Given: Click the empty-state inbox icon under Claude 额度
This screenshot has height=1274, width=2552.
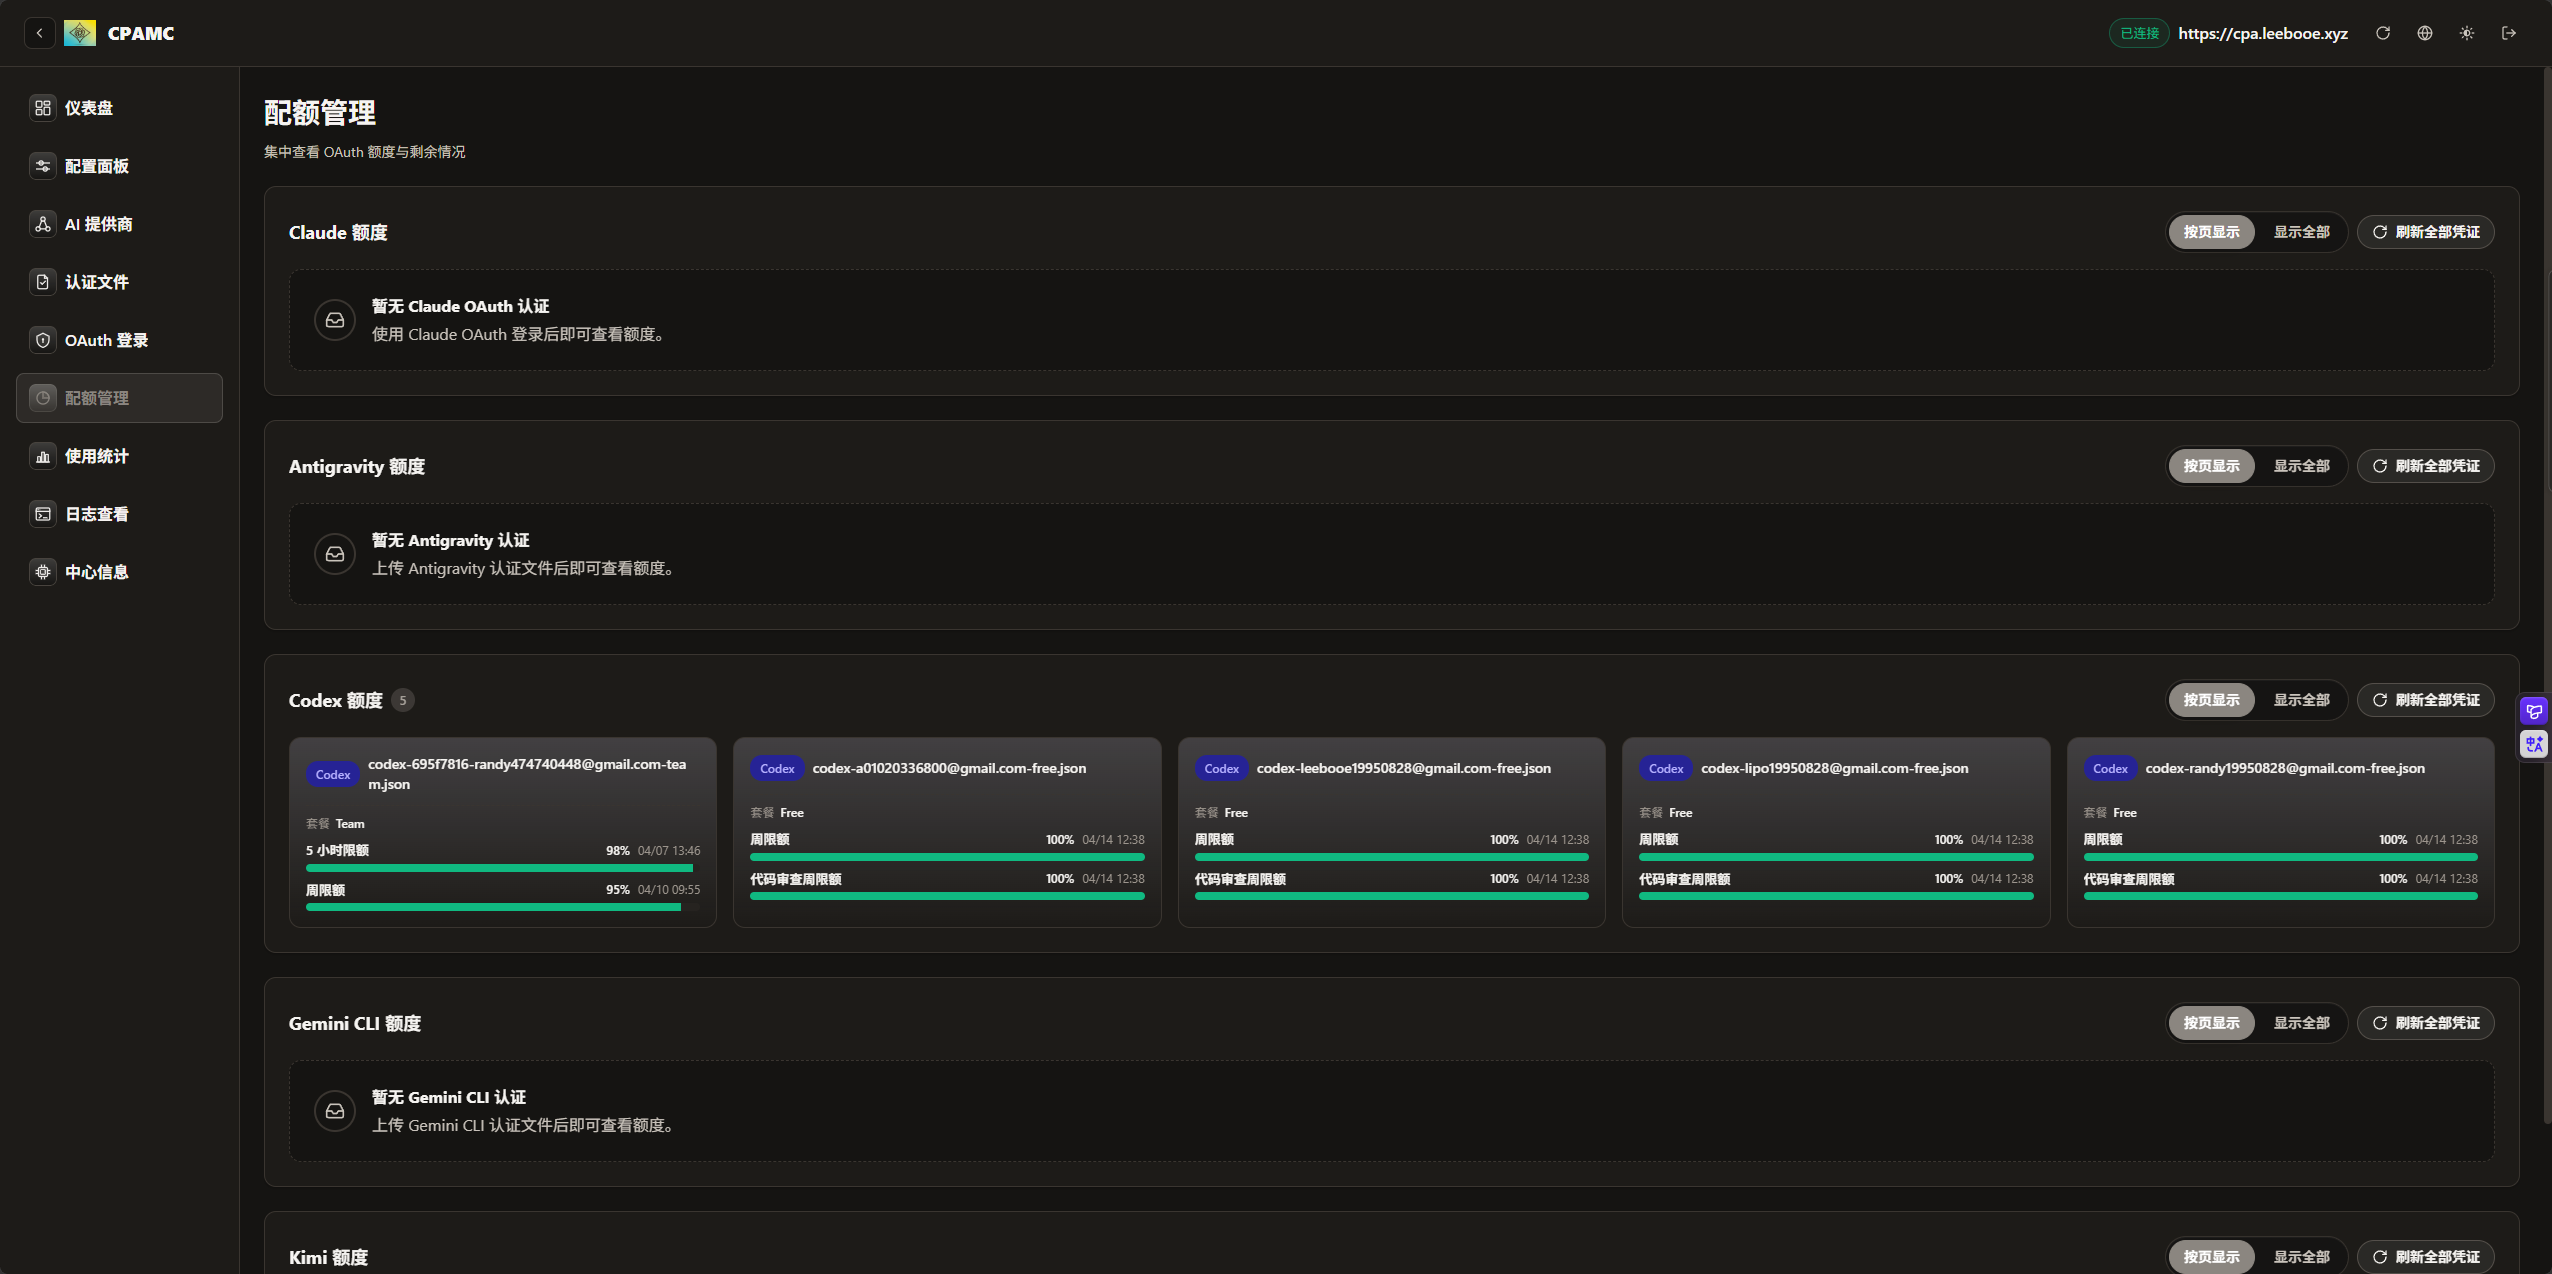Looking at the screenshot, I should (335, 320).
